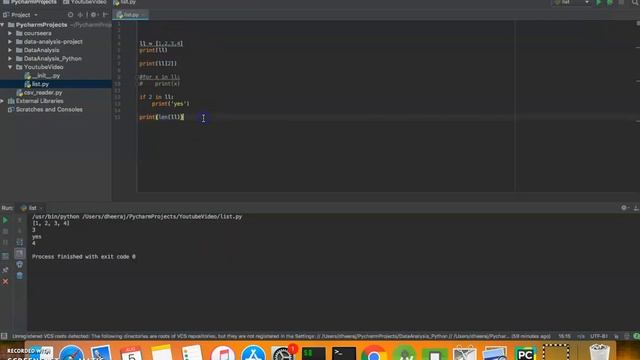Viewport: 640px width, 360px height.
Task: Click the 'if 2 in l1:' code line
Action: [156, 97]
